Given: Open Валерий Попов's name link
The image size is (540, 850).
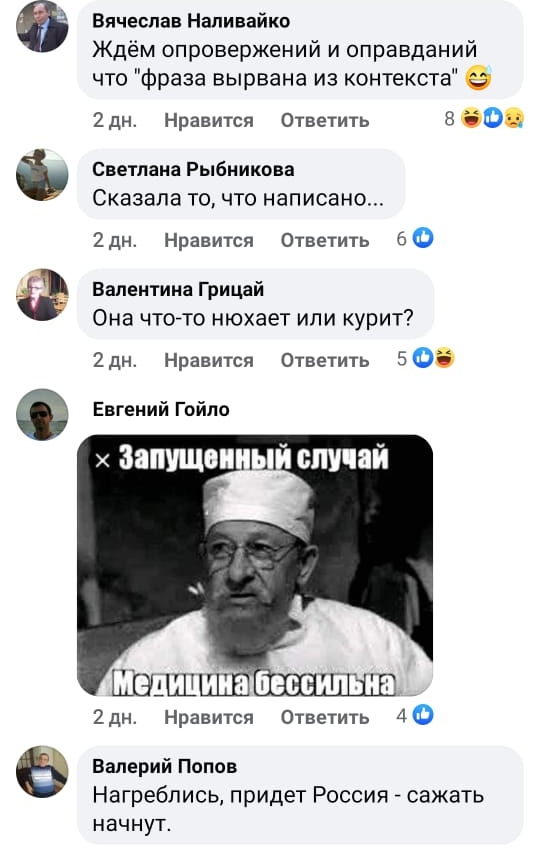Looking at the screenshot, I should coord(164,766).
